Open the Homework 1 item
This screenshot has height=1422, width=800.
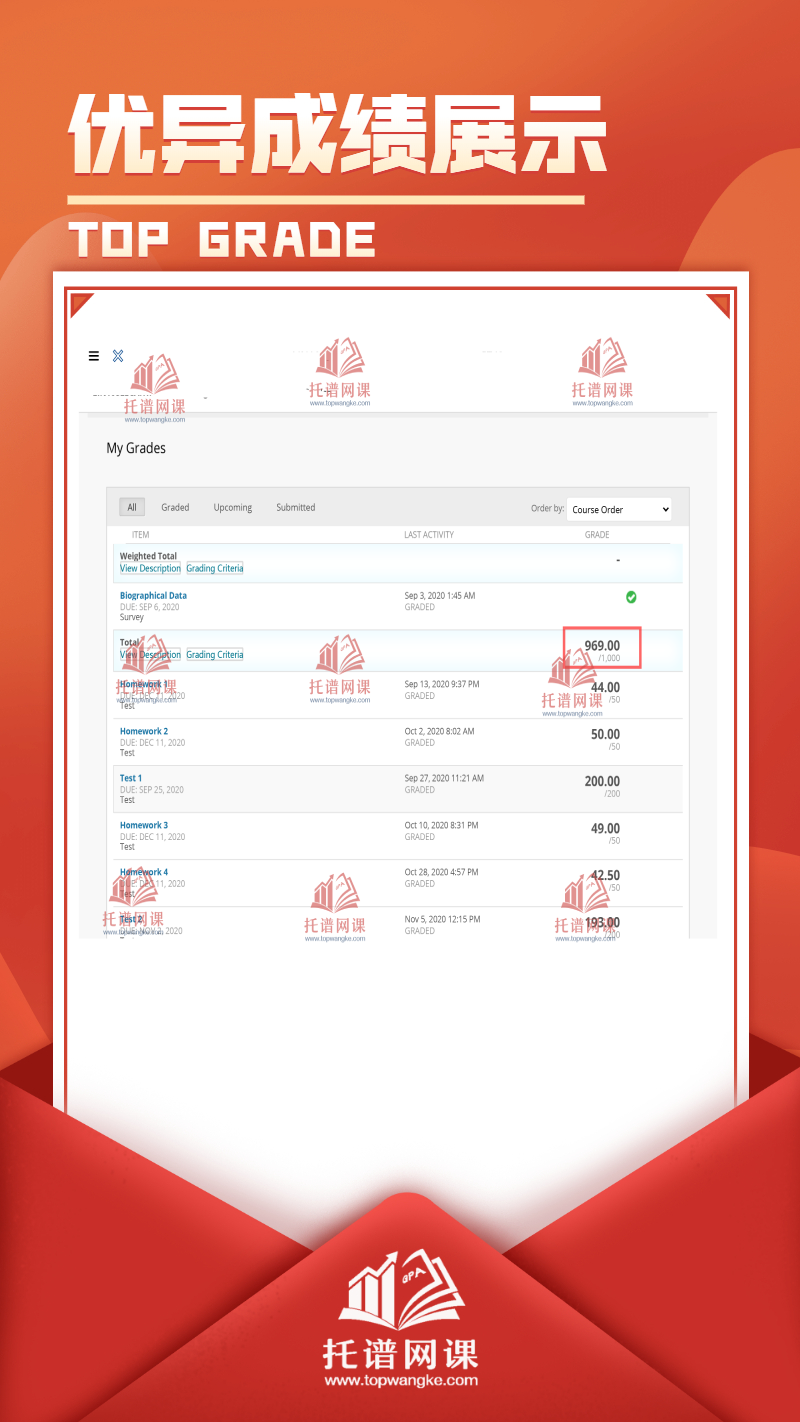(144, 684)
